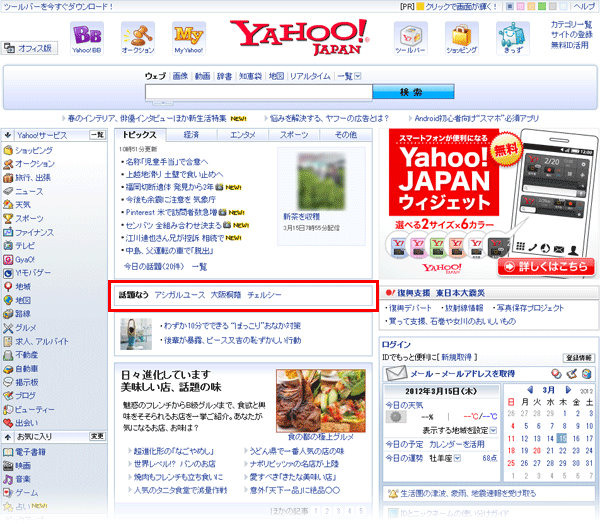Click the 自動車 car sidebar icon
This screenshot has width=600, height=524.
tap(8, 369)
